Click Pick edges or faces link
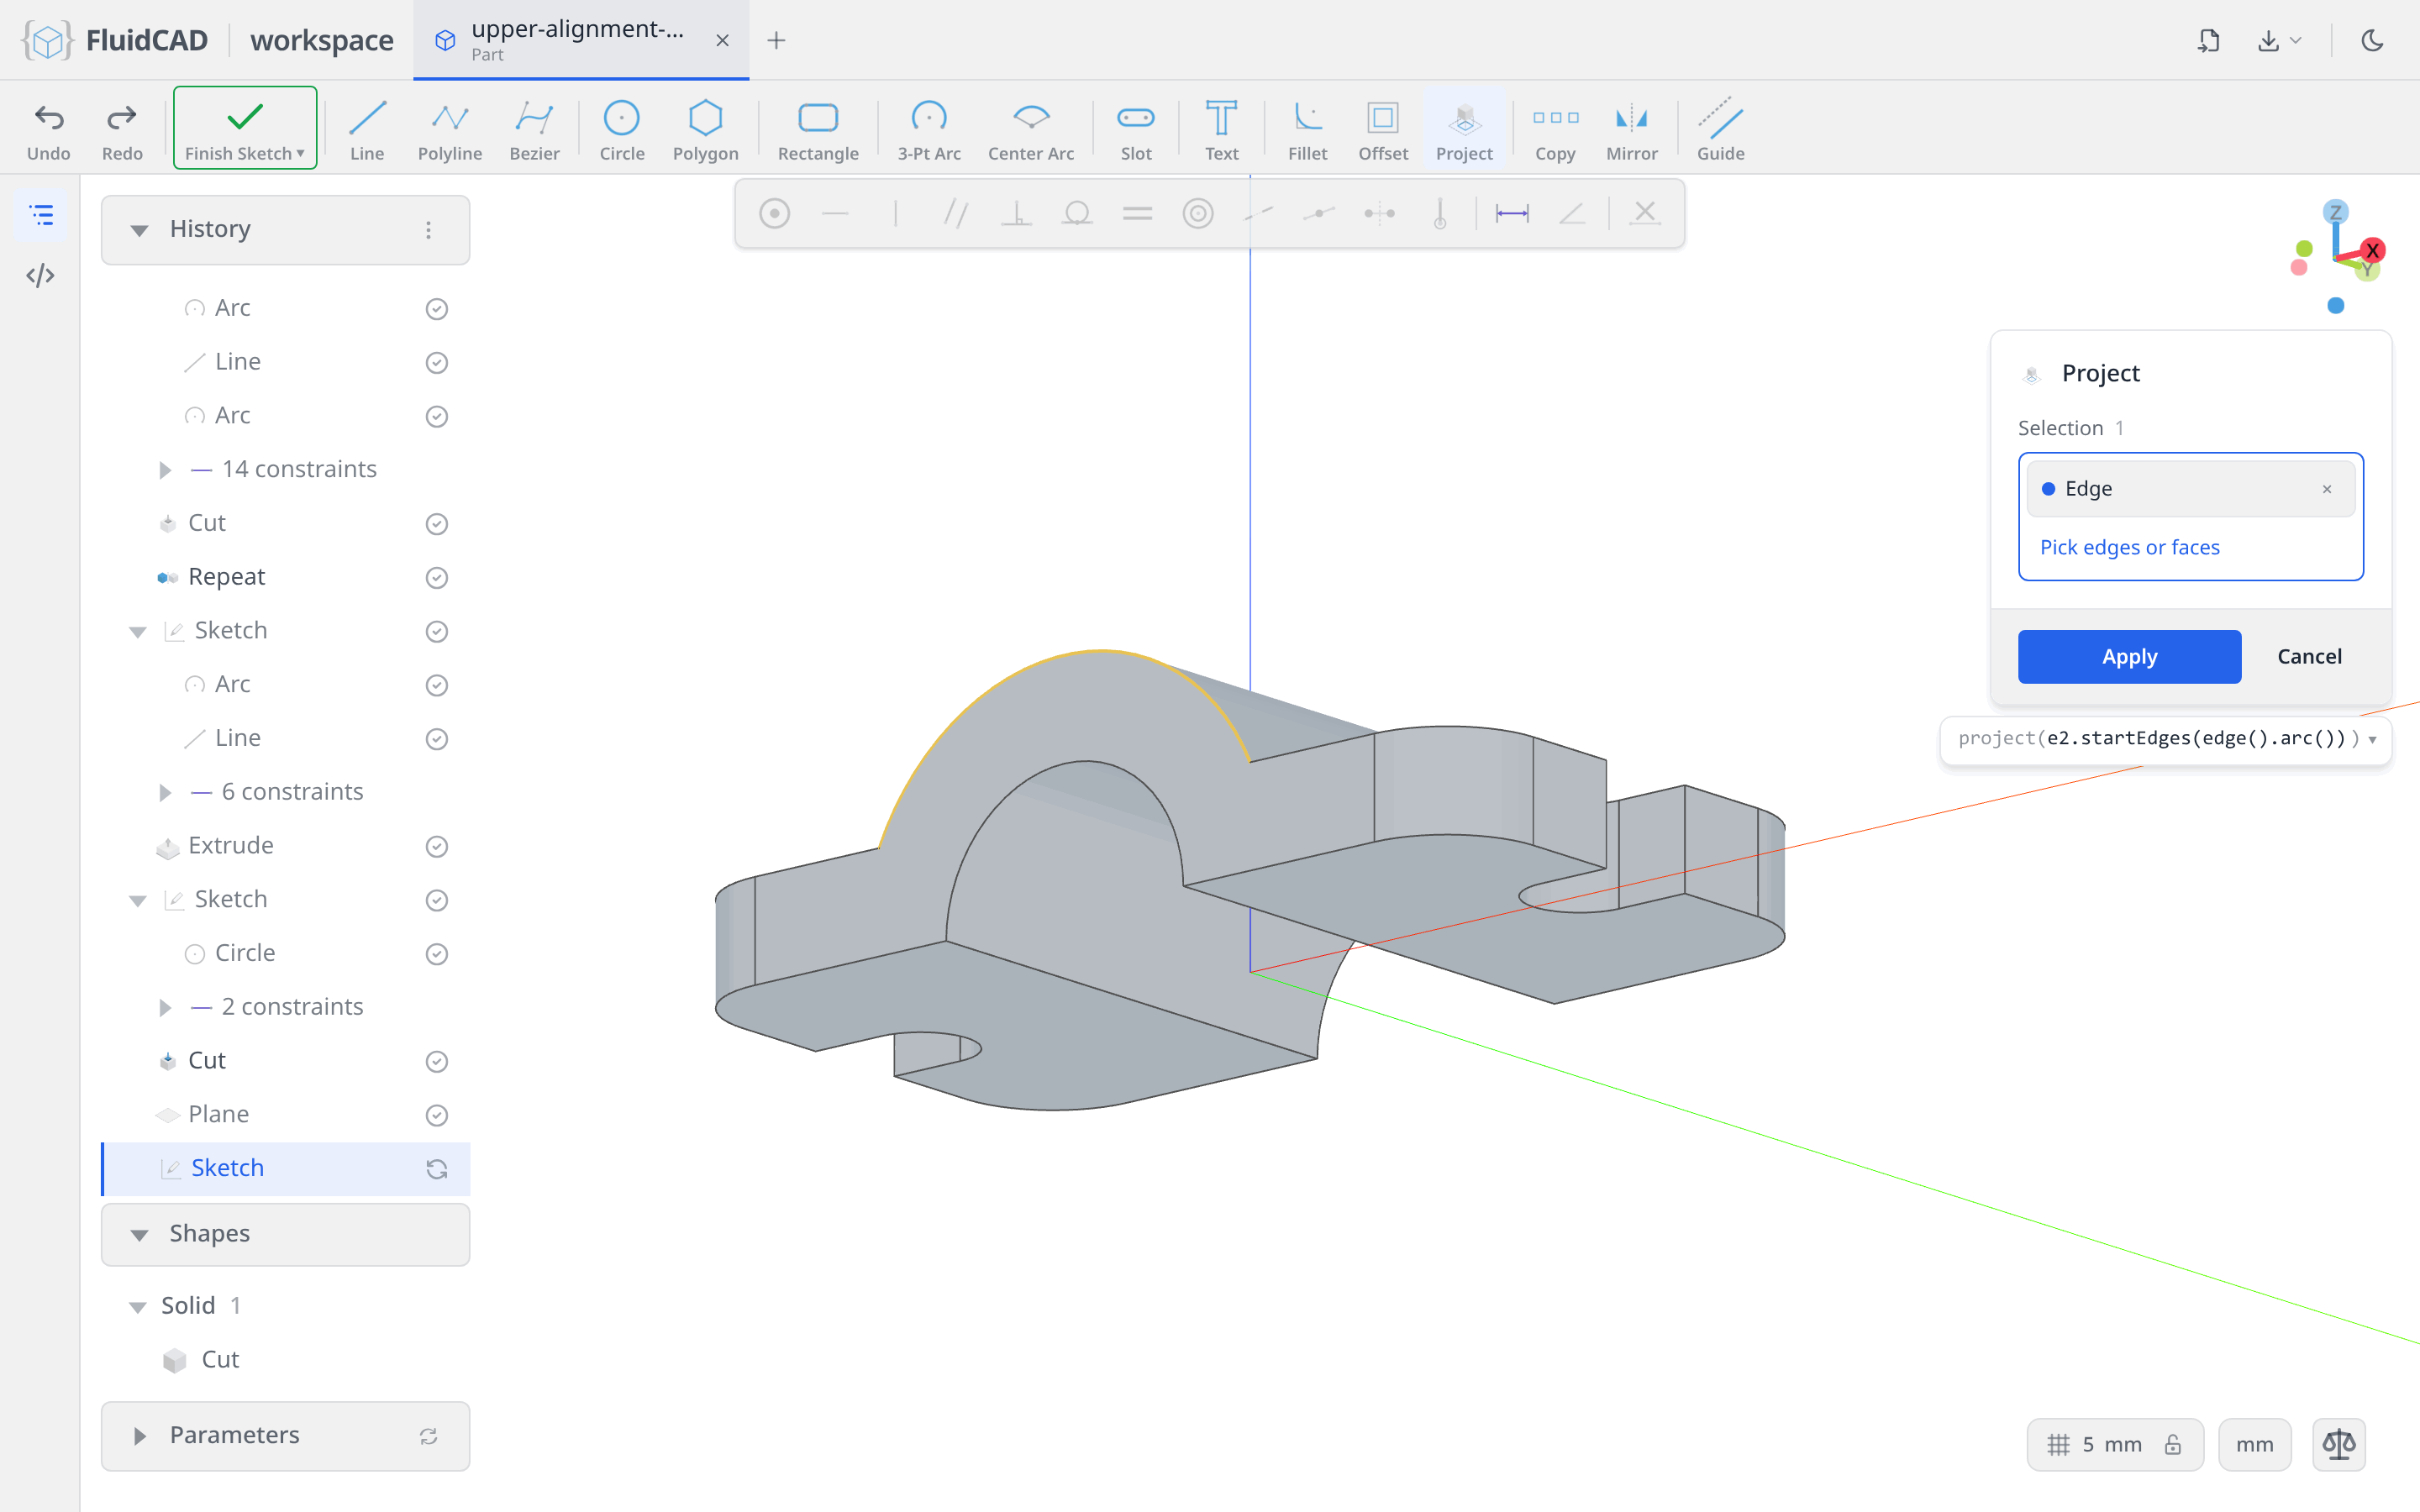This screenshot has height=1512, width=2420. point(2129,547)
